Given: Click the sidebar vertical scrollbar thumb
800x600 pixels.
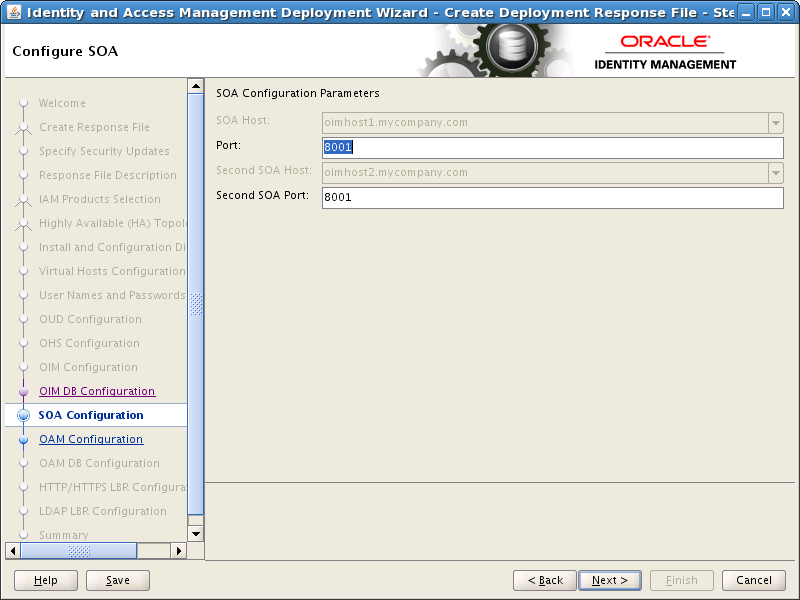Looking at the screenshot, I should point(195,305).
